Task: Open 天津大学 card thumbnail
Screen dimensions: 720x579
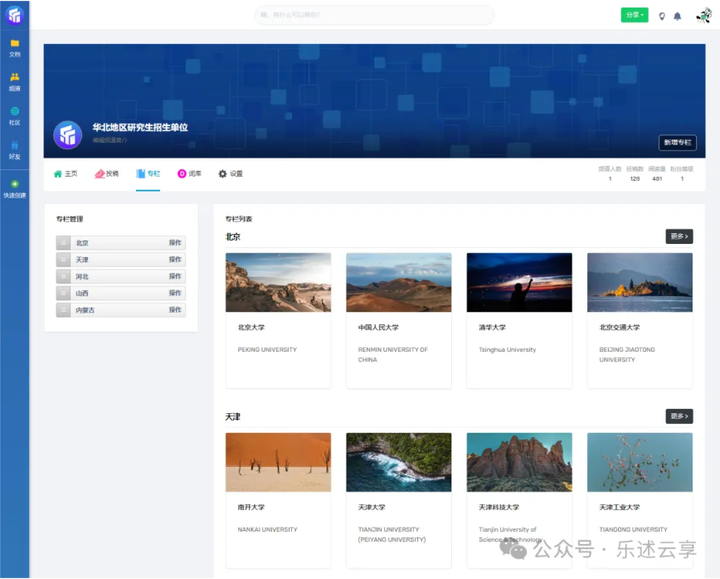Action: [399, 462]
